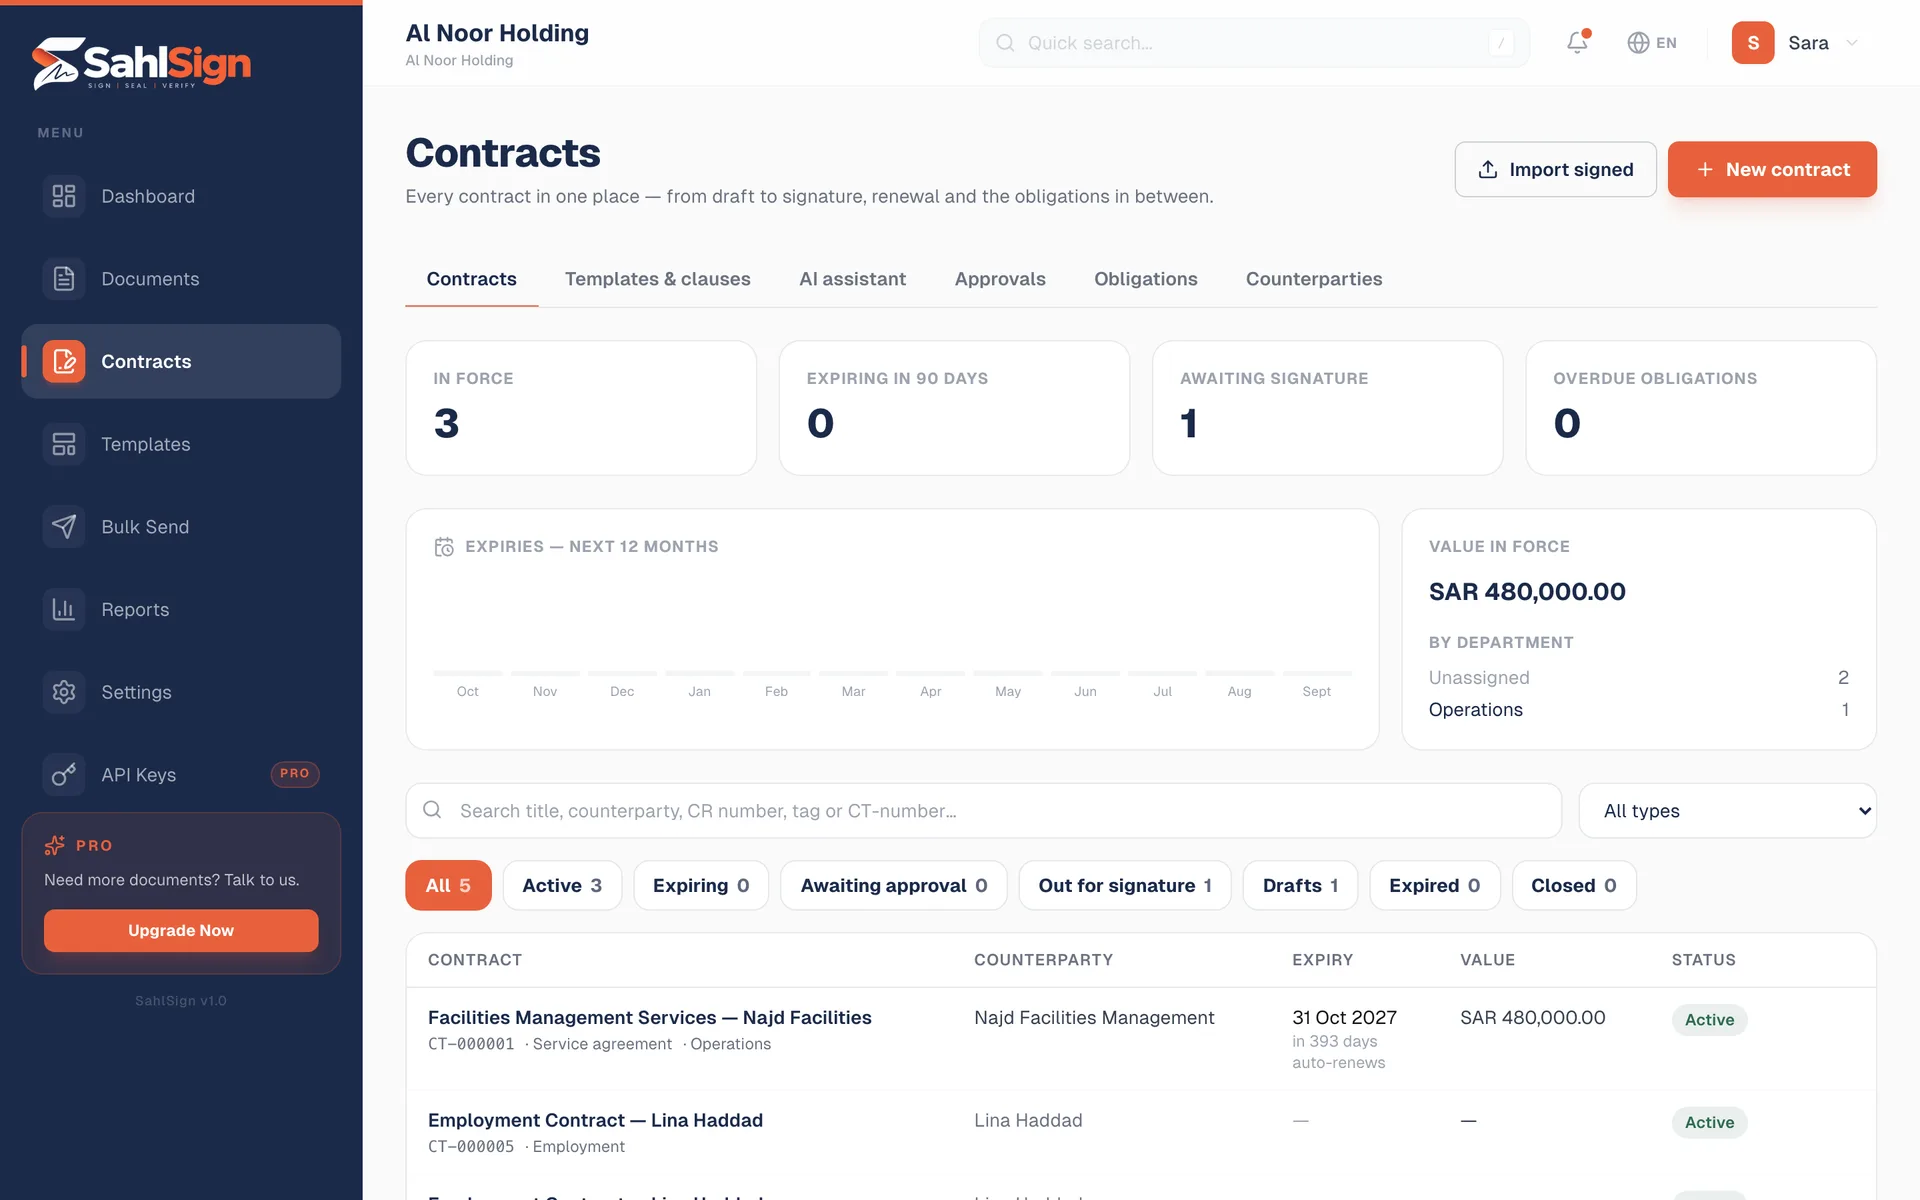The image size is (1920, 1200).
Task: Go to the Approvals tab
Action: coord(1000,279)
